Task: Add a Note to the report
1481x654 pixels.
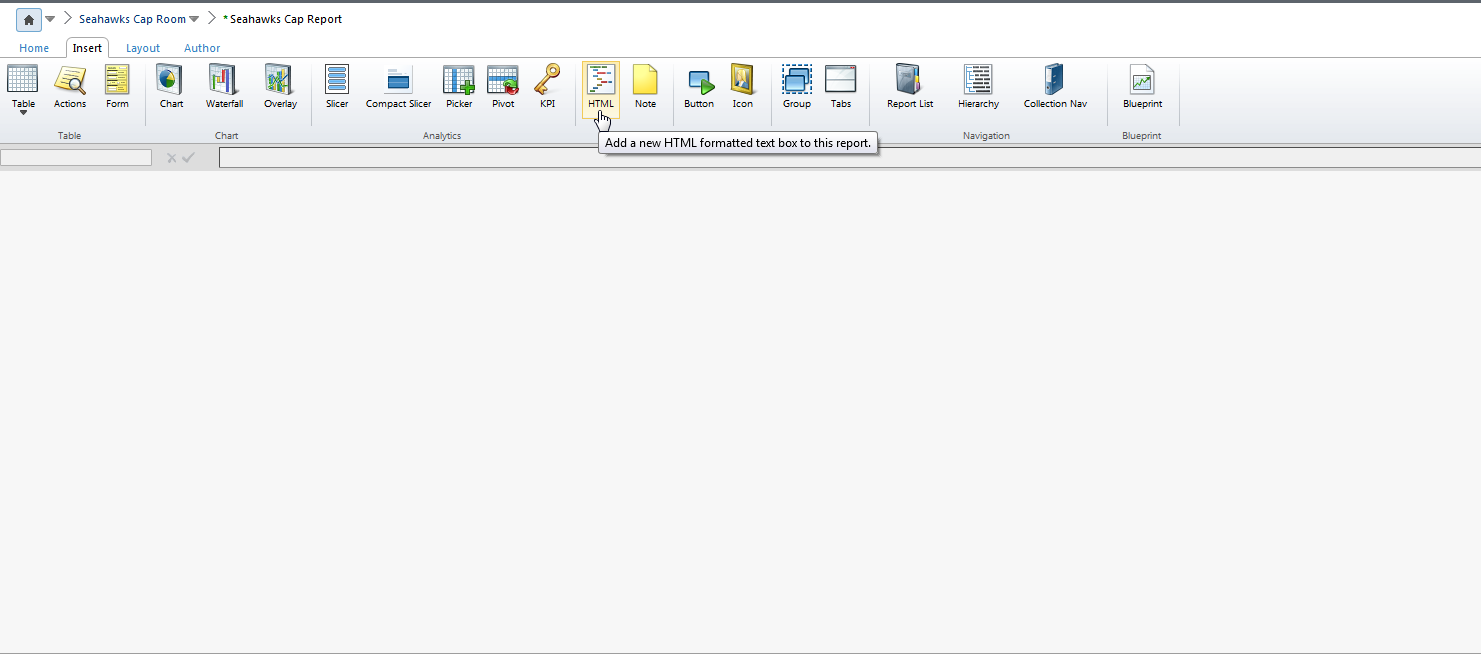Action: coord(645,88)
